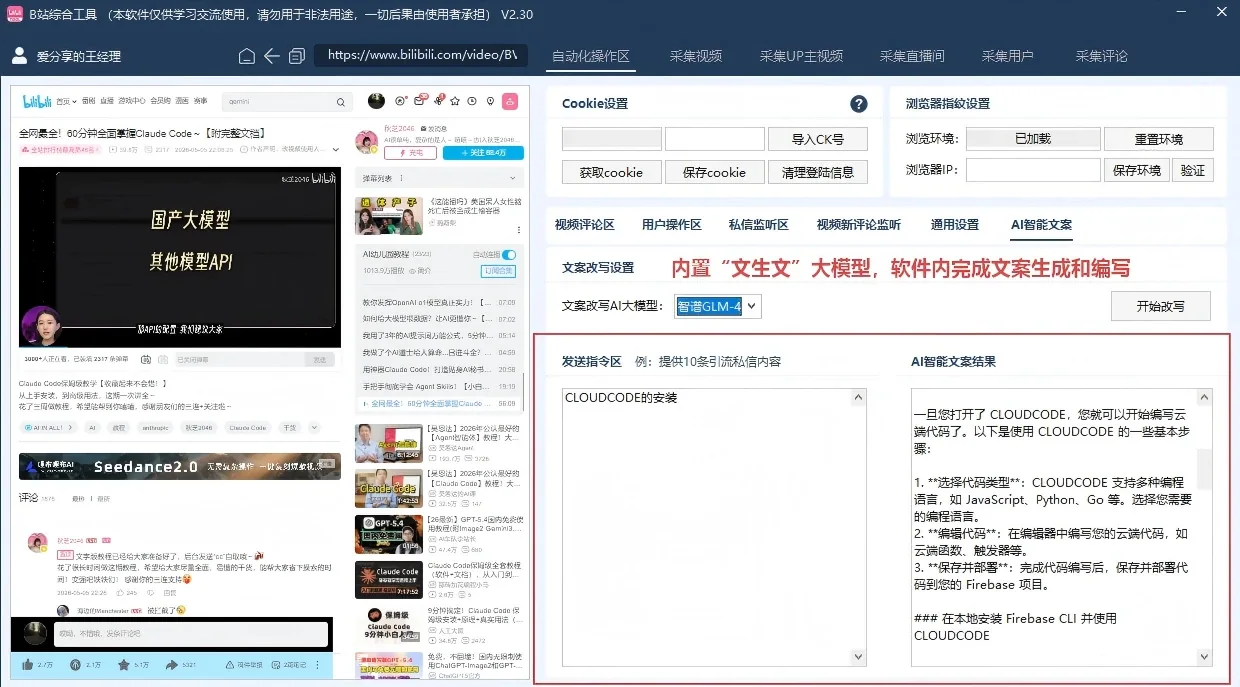Screen dimensions: 1240x687
Task: Click the 订阅合集 button
Action: click(499, 271)
